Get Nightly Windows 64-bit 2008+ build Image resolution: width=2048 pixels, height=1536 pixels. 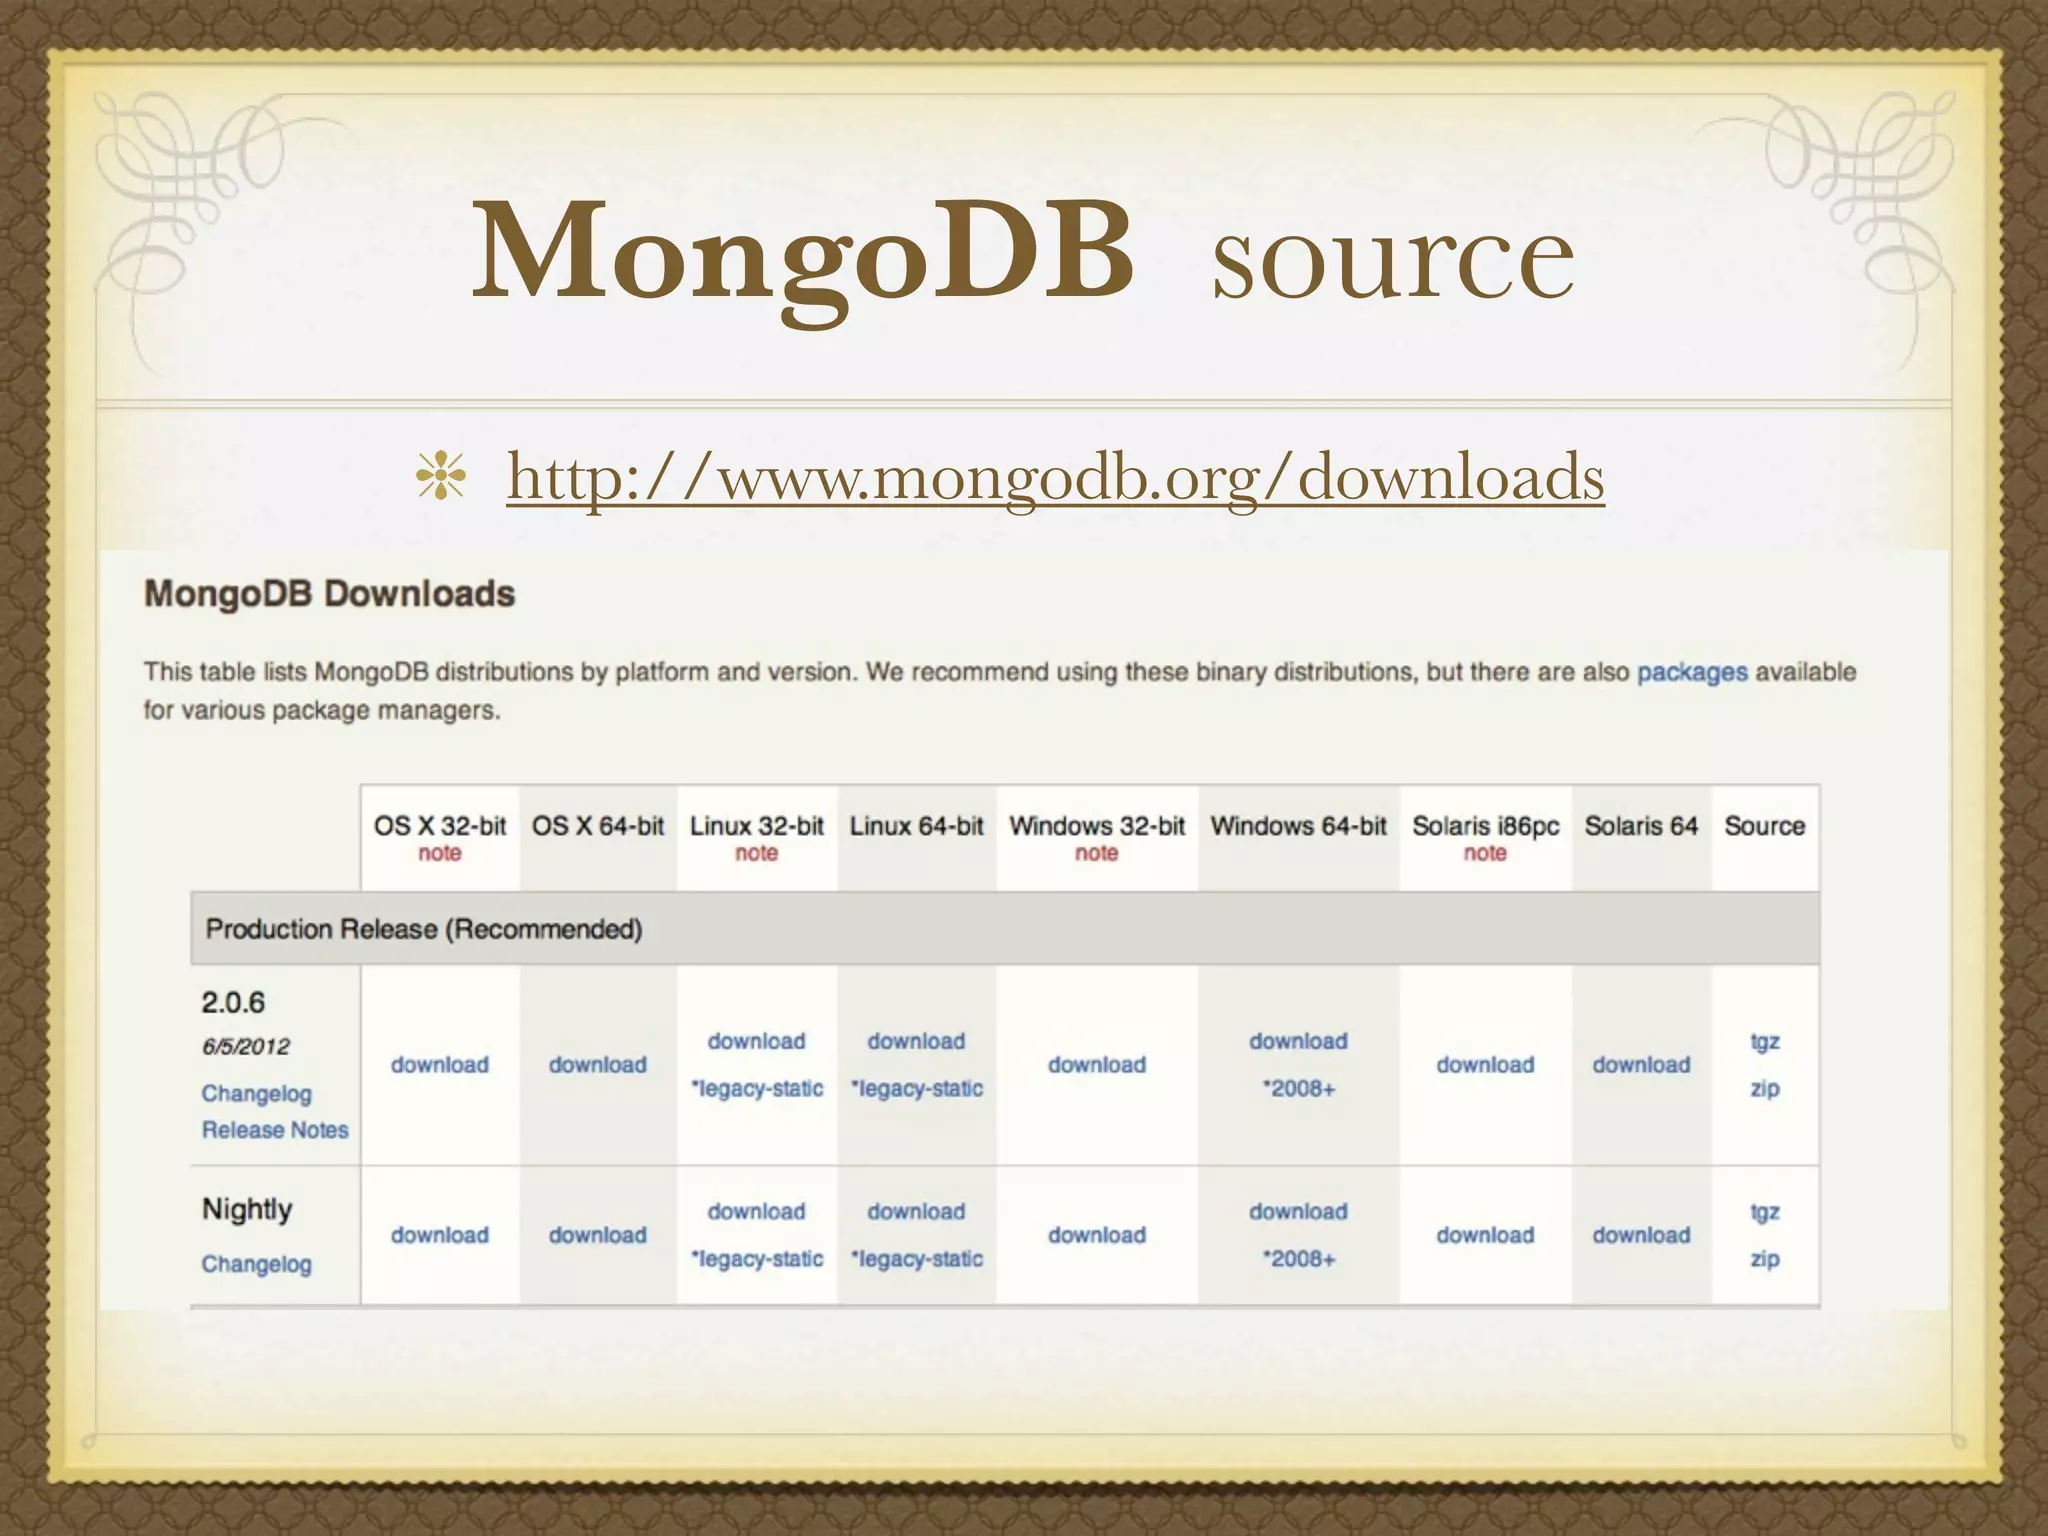(1299, 1258)
